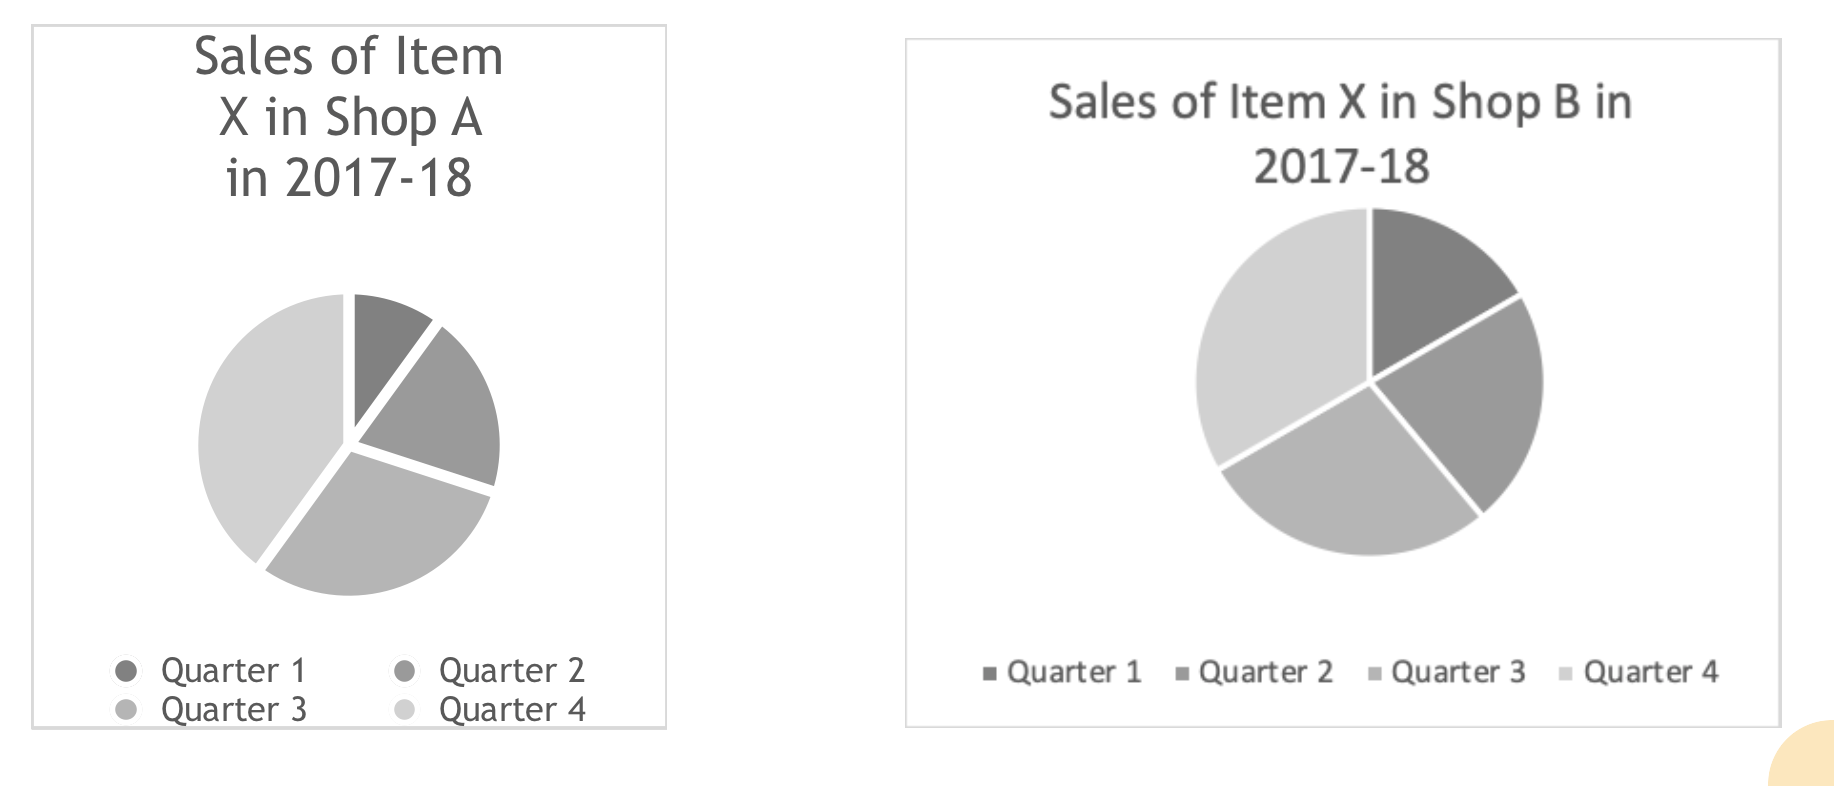
Task: Select the Quarter 2 slice in Shop A pie
Action: pyautogui.click(x=440, y=410)
